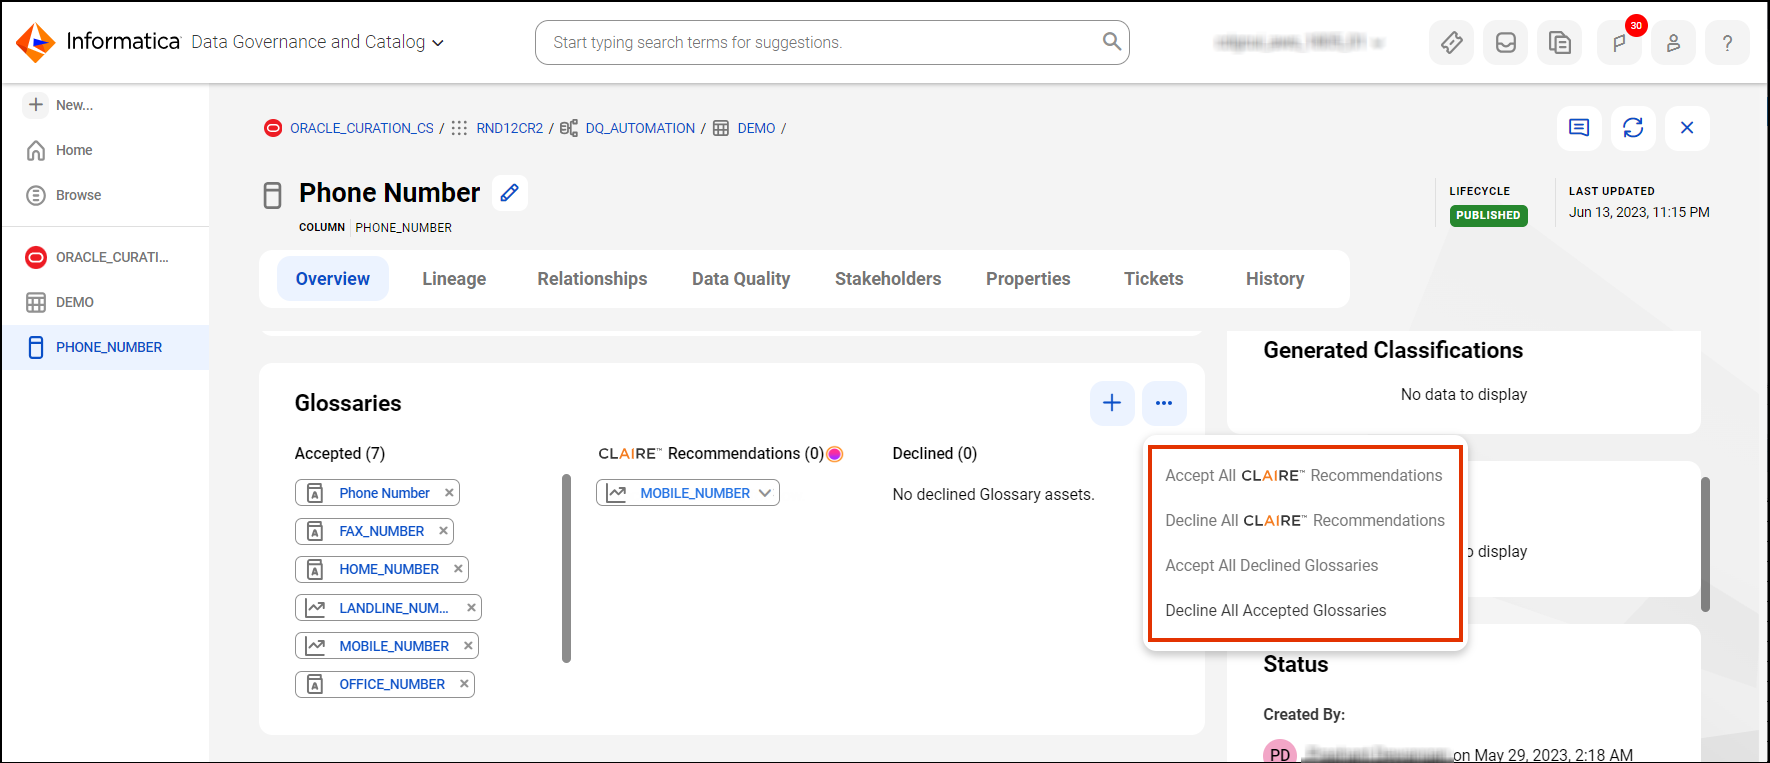Open the help question mark icon
Viewport: 1770px width, 763px height.
(x=1727, y=42)
